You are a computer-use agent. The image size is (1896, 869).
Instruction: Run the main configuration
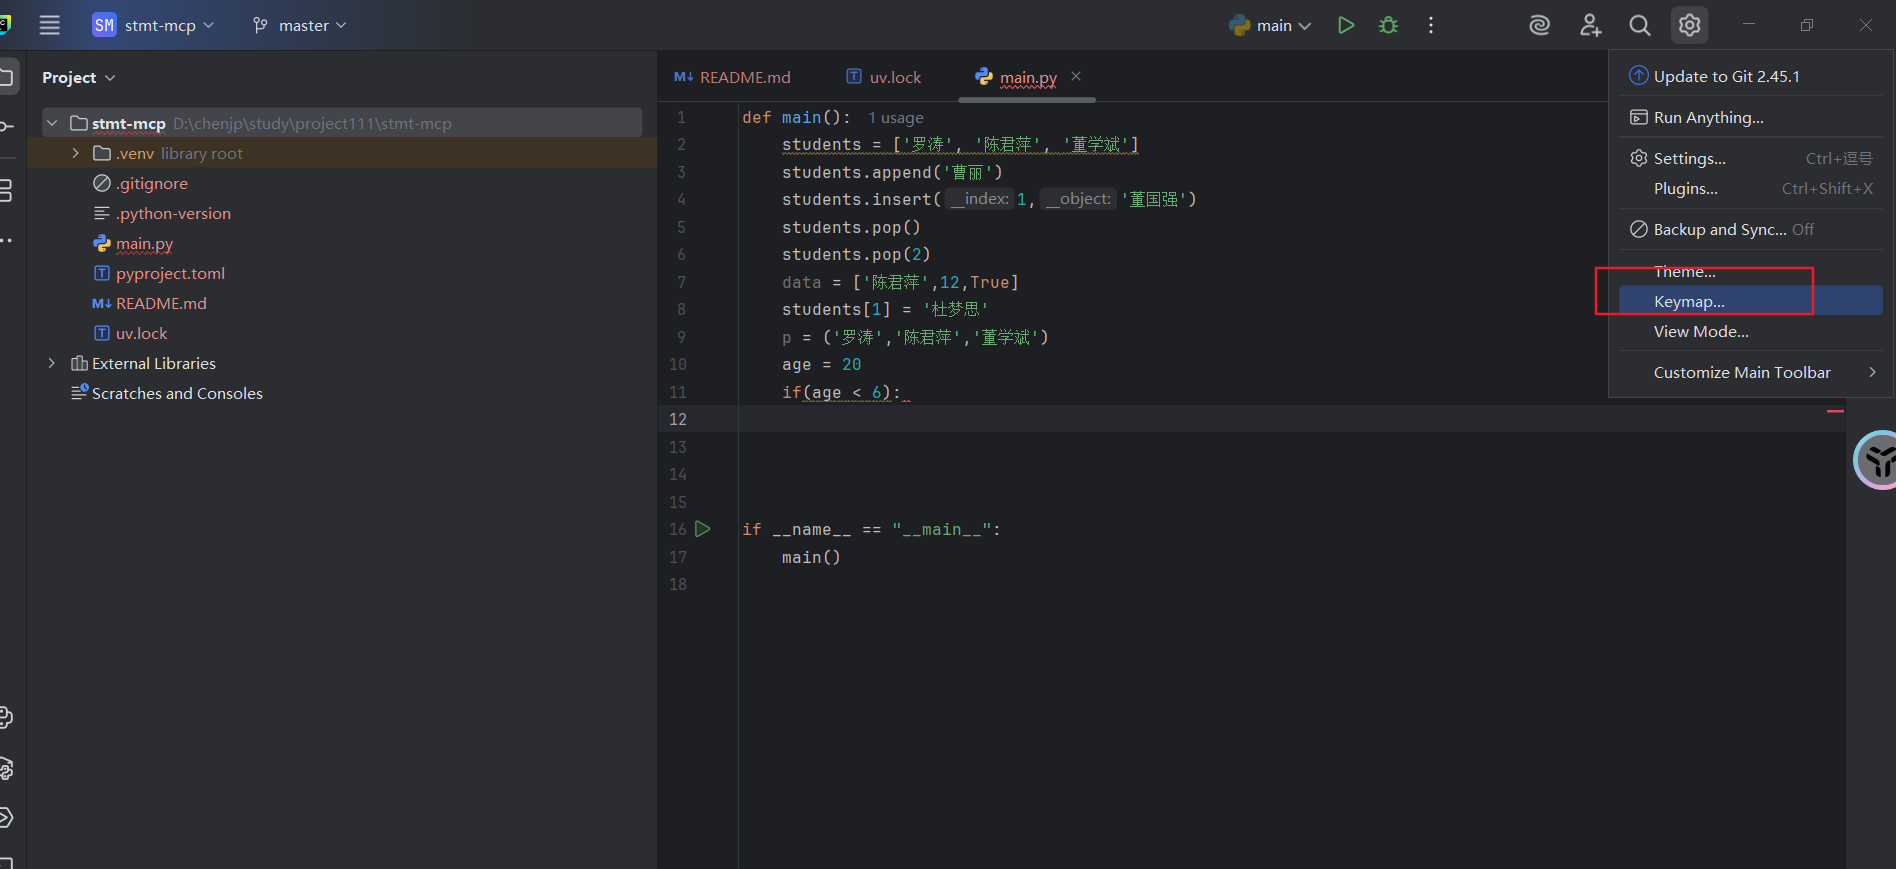pyautogui.click(x=1346, y=25)
